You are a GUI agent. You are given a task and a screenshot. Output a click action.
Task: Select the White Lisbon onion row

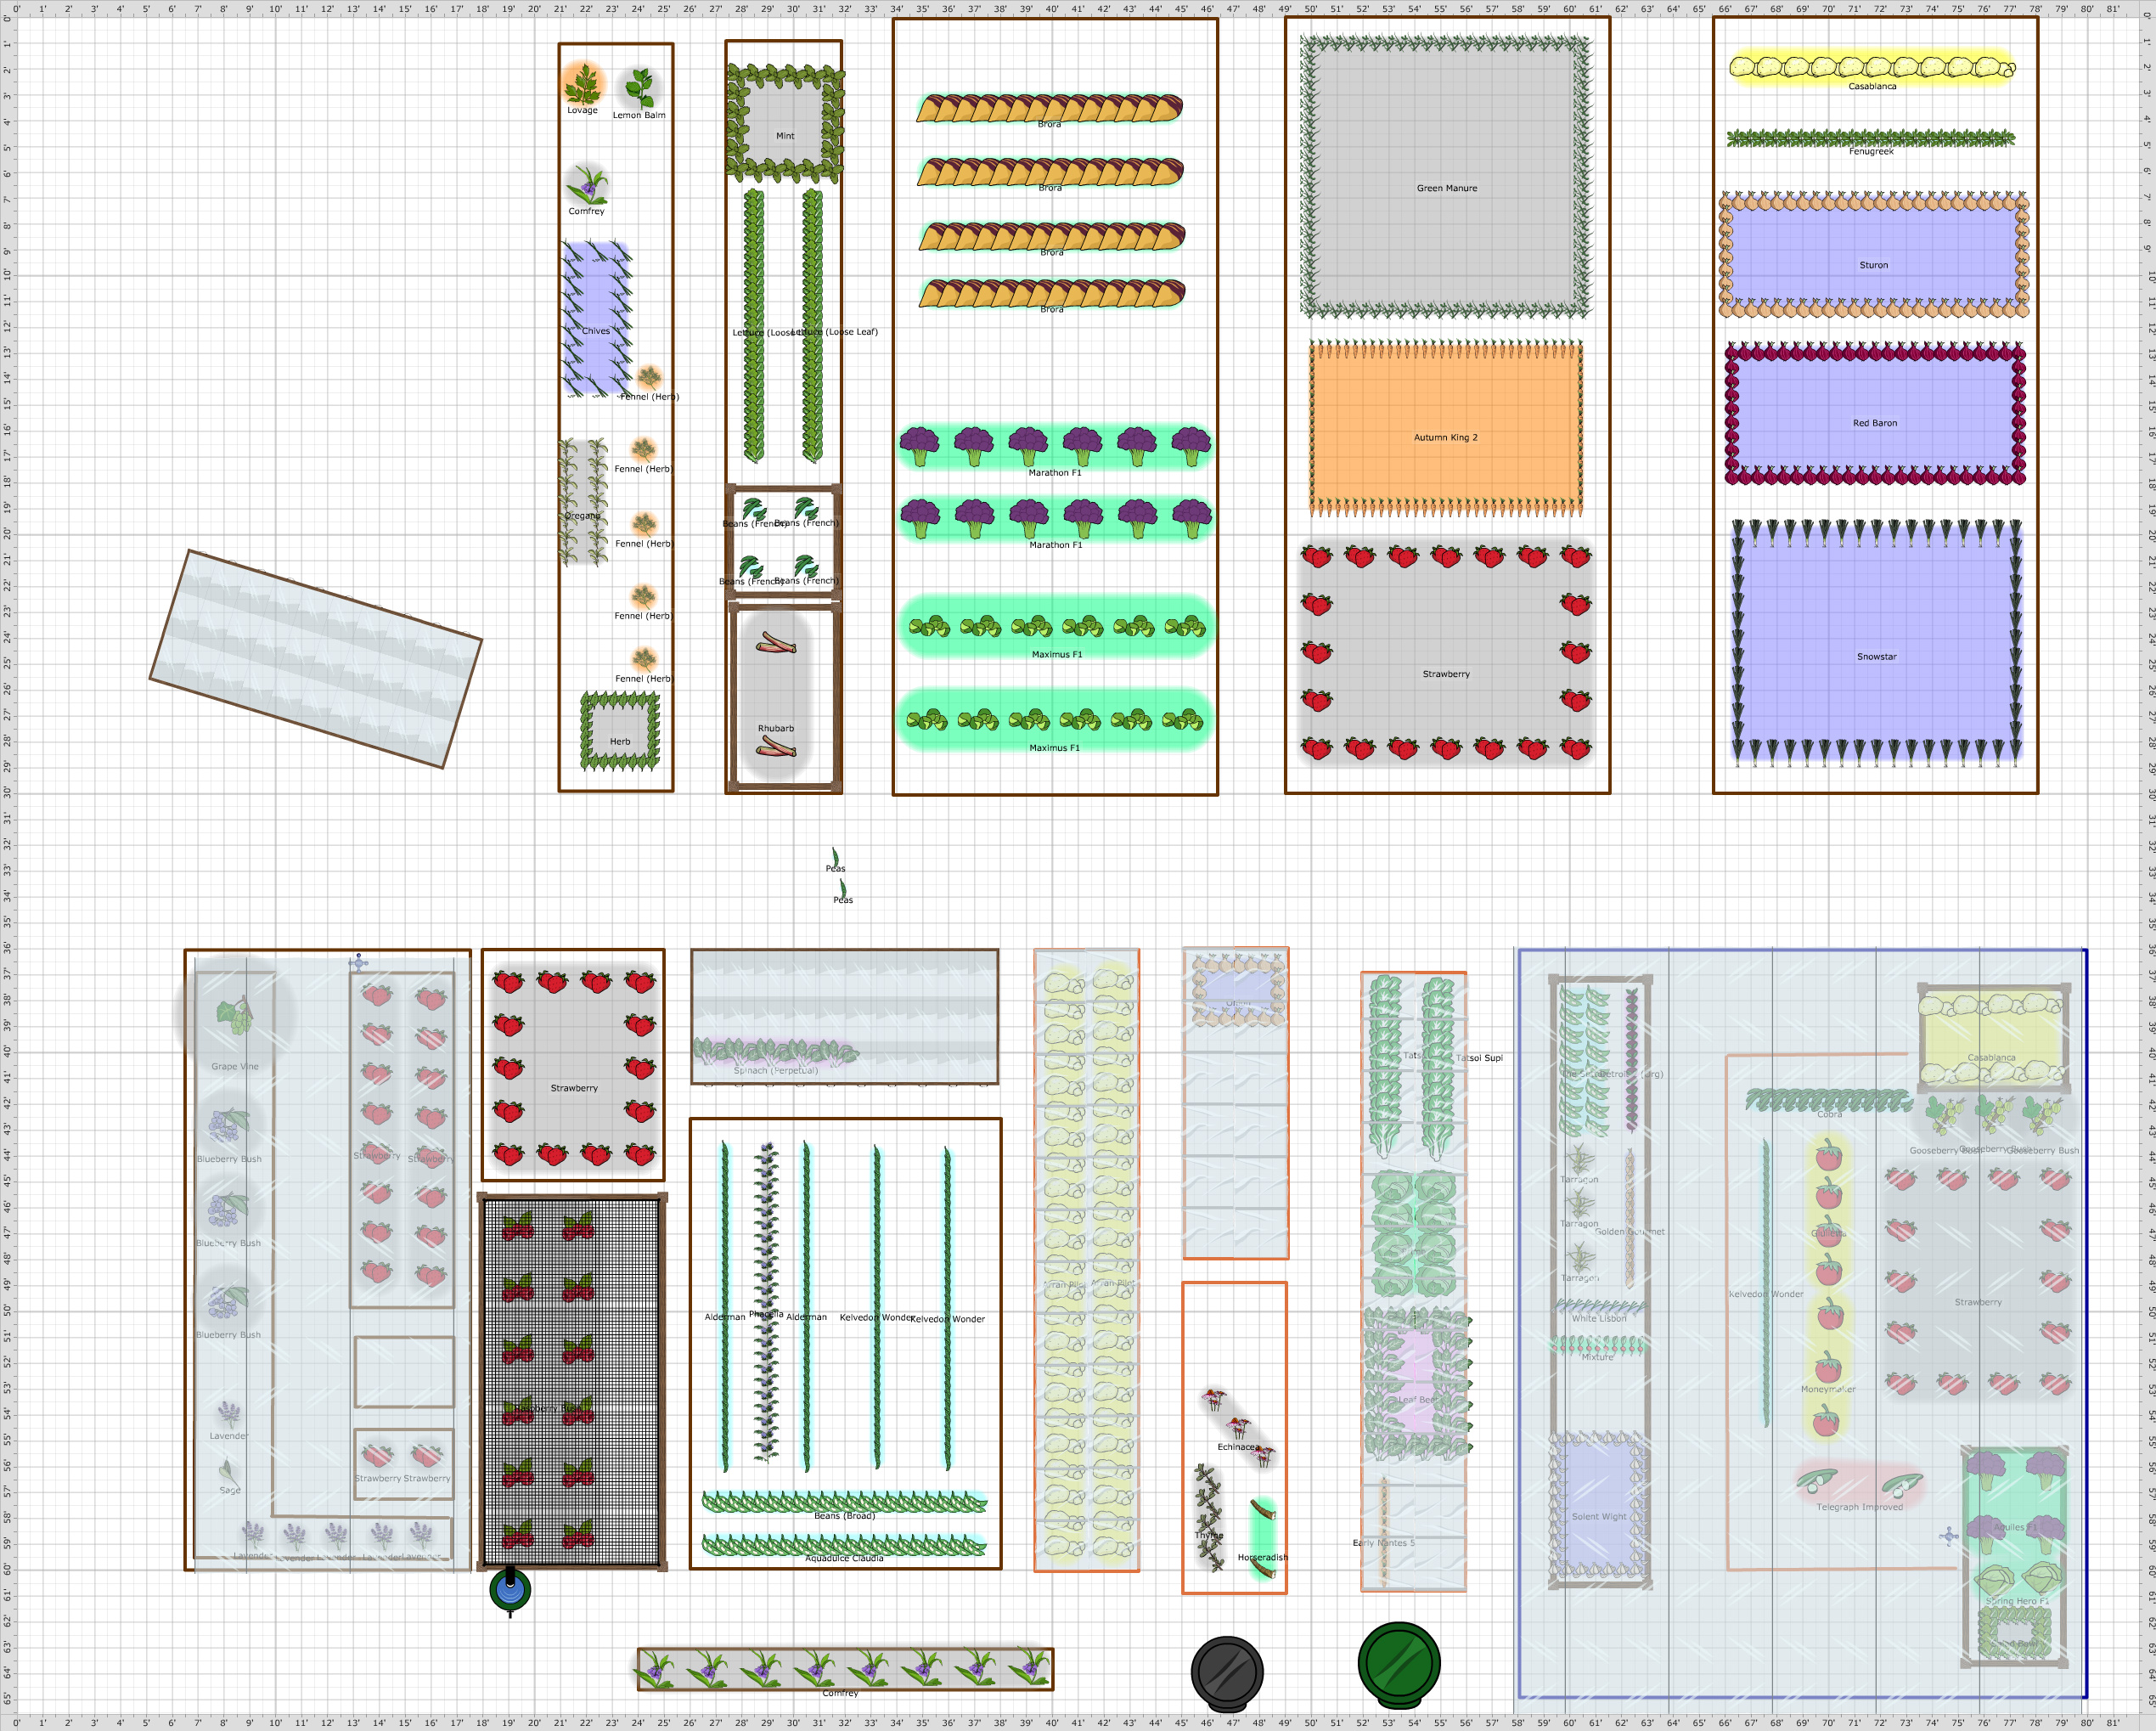(1600, 1306)
